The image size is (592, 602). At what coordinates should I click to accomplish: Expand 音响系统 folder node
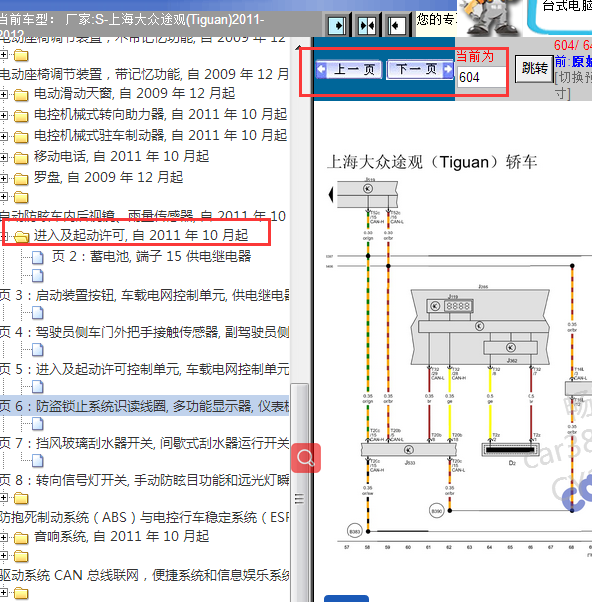click(x=3, y=538)
